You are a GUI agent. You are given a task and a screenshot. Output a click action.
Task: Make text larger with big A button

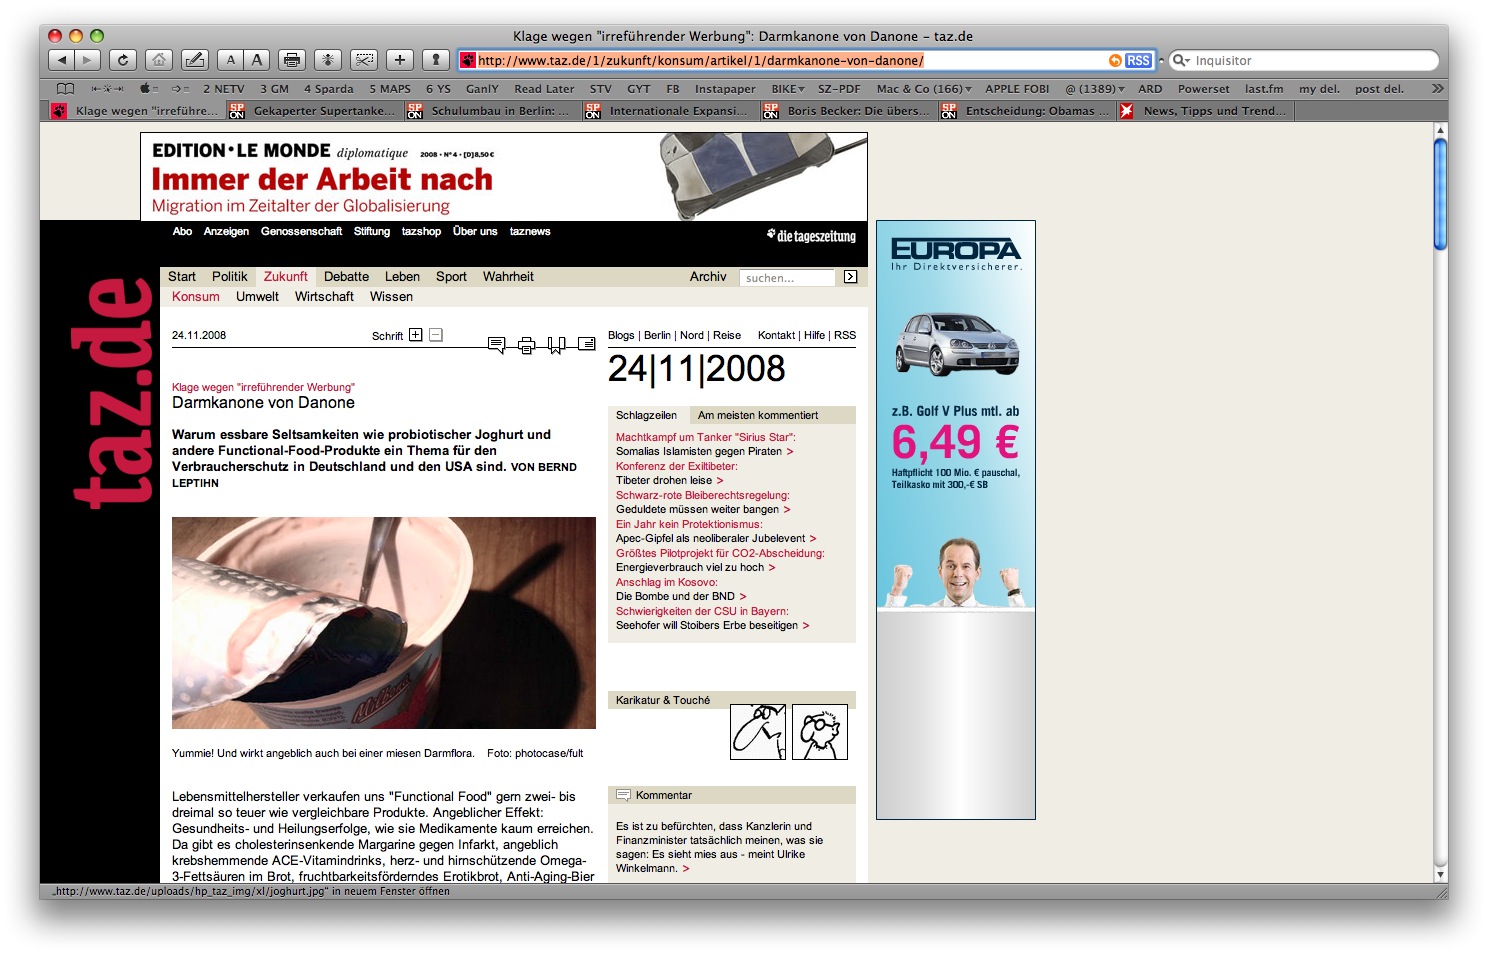pos(257,60)
